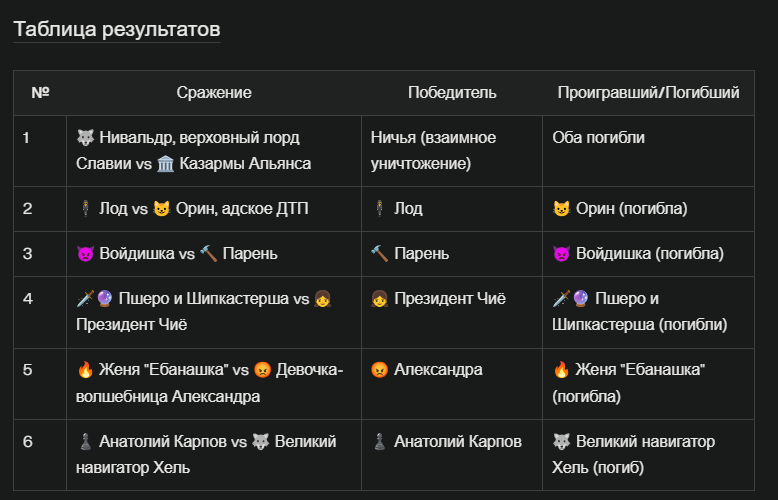Select the Ничья (взаимное уничтожение) cell
This screenshot has width=778, height=500.
pos(452,151)
